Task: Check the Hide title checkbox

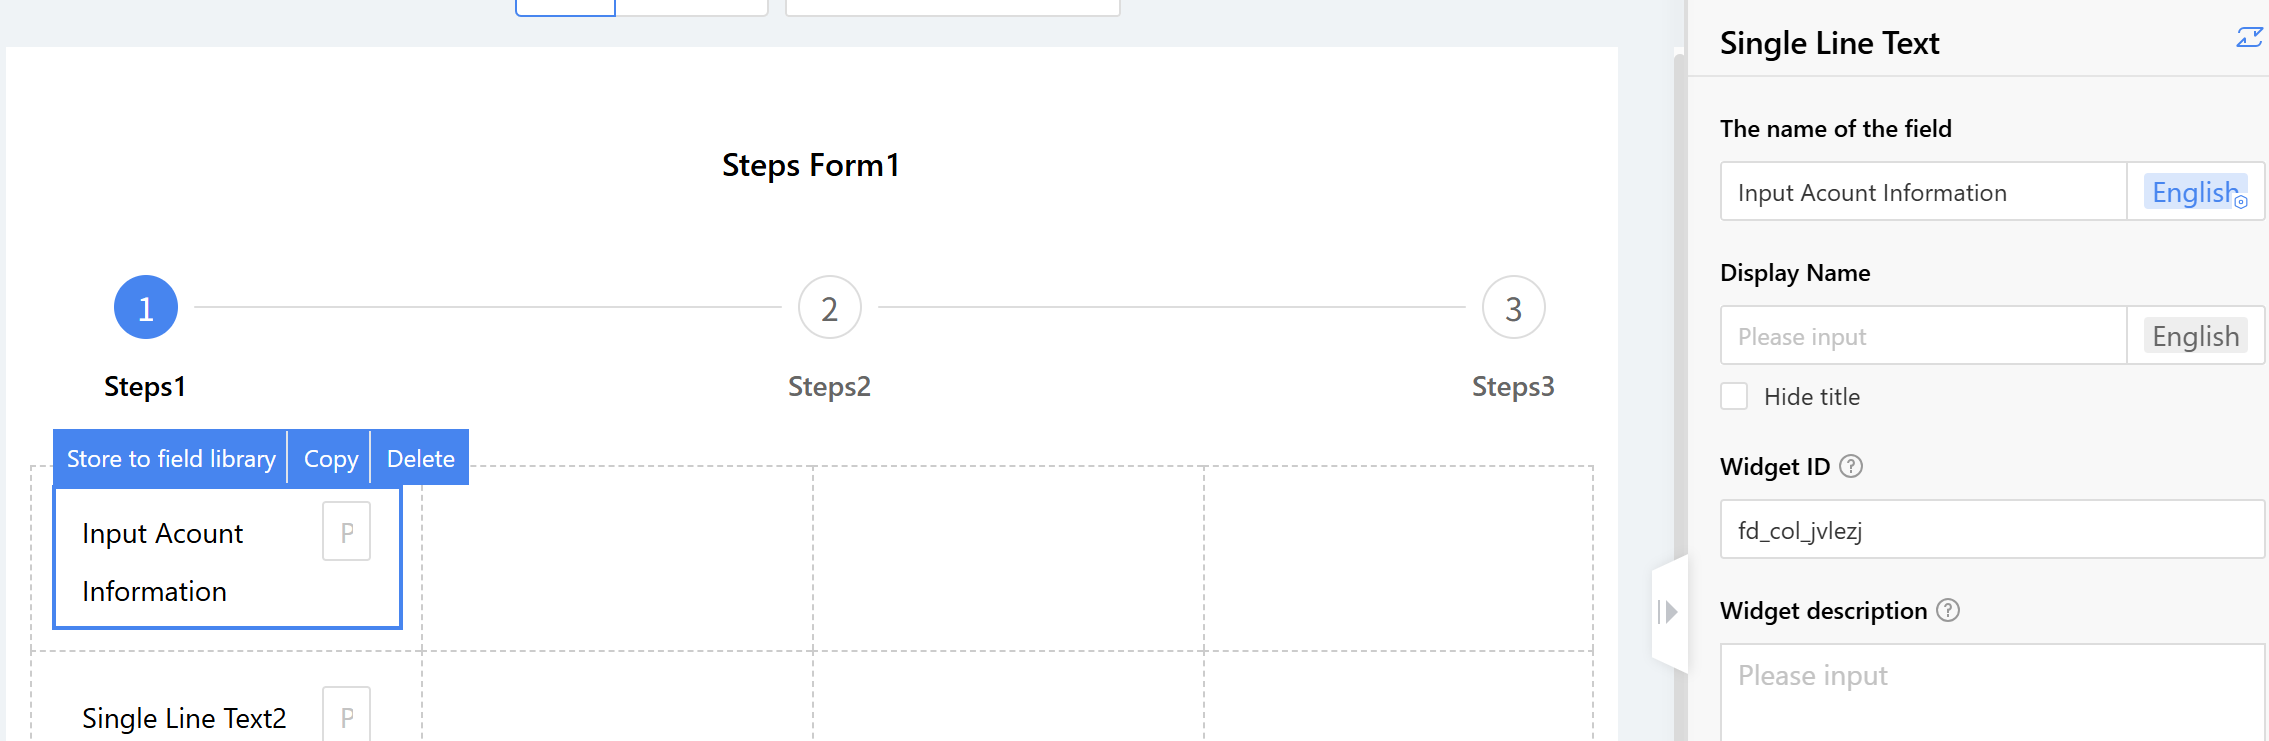Action: (x=1734, y=396)
